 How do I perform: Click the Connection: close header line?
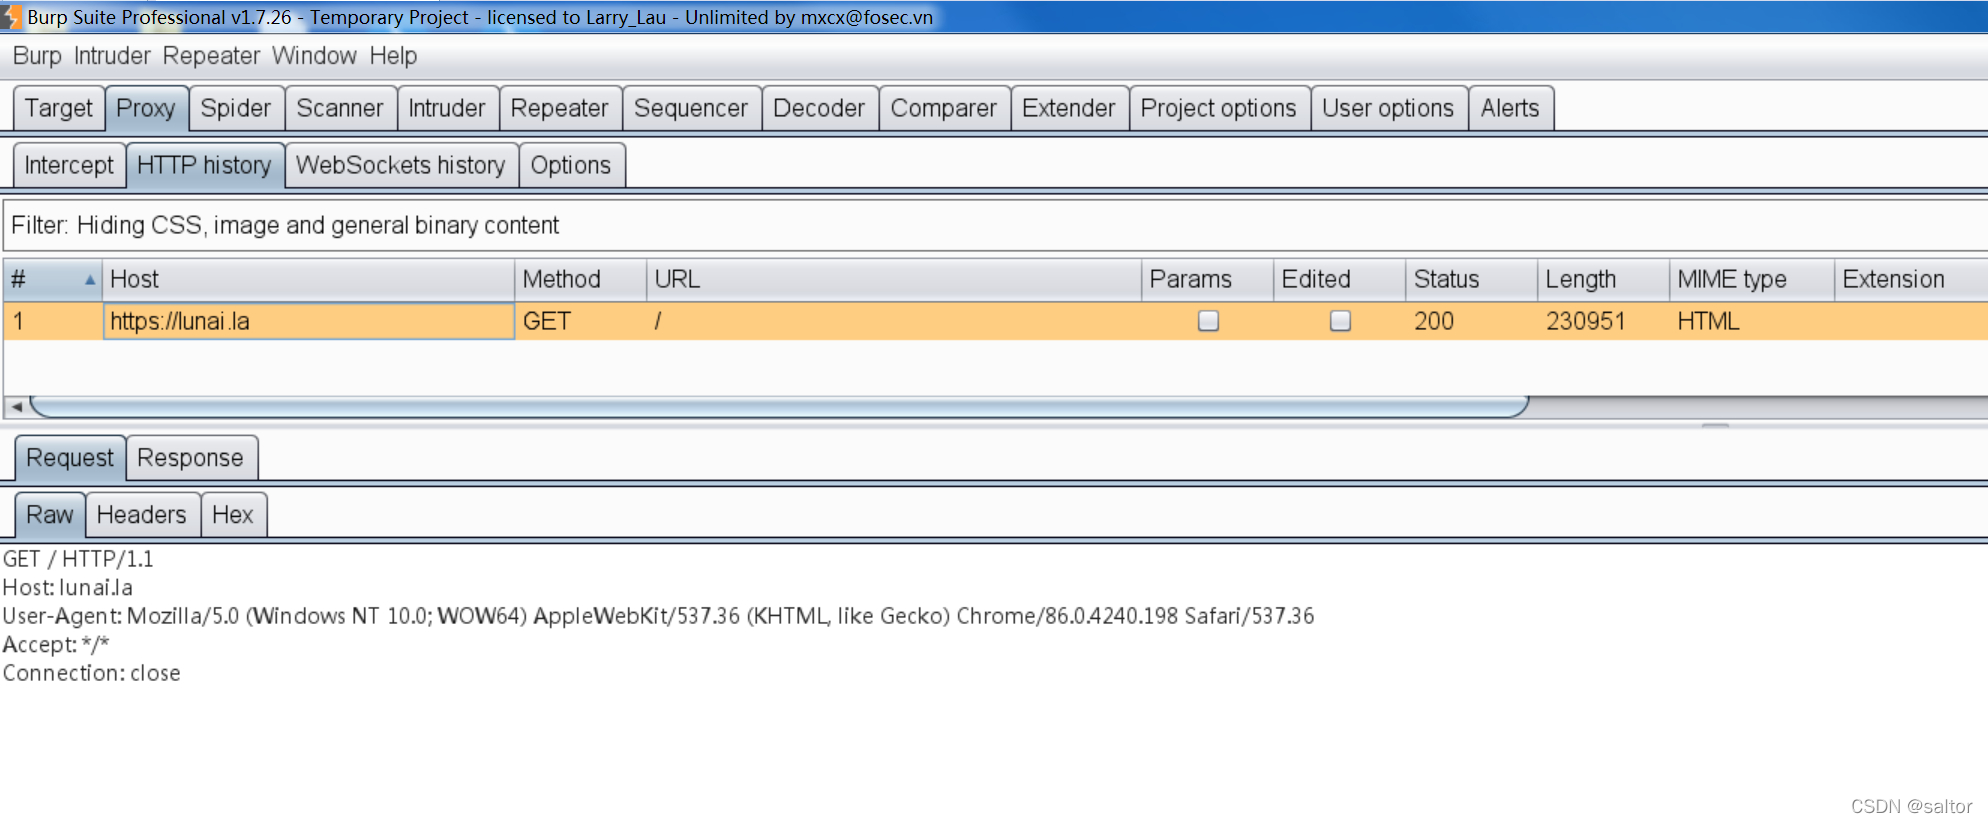point(92,673)
